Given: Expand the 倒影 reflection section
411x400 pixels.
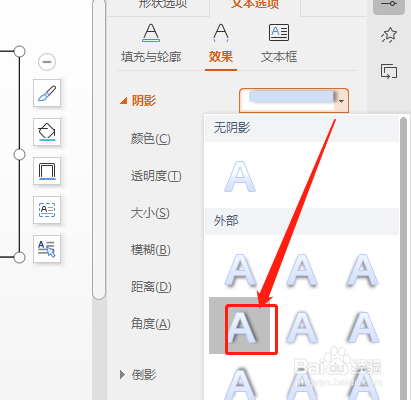Looking at the screenshot, I should pyautogui.click(x=122, y=375).
